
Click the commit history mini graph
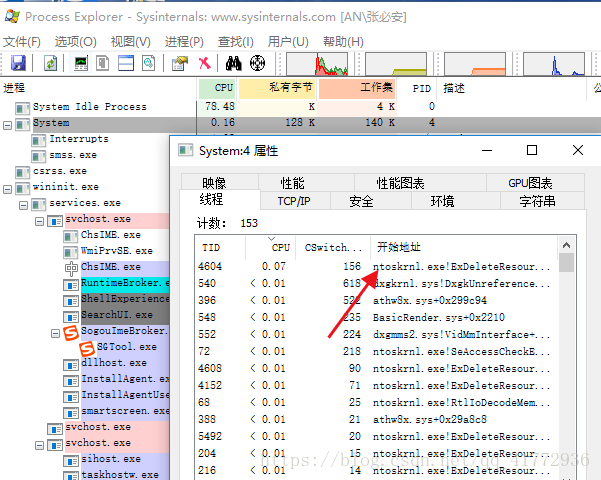click(x=396, y=64)
